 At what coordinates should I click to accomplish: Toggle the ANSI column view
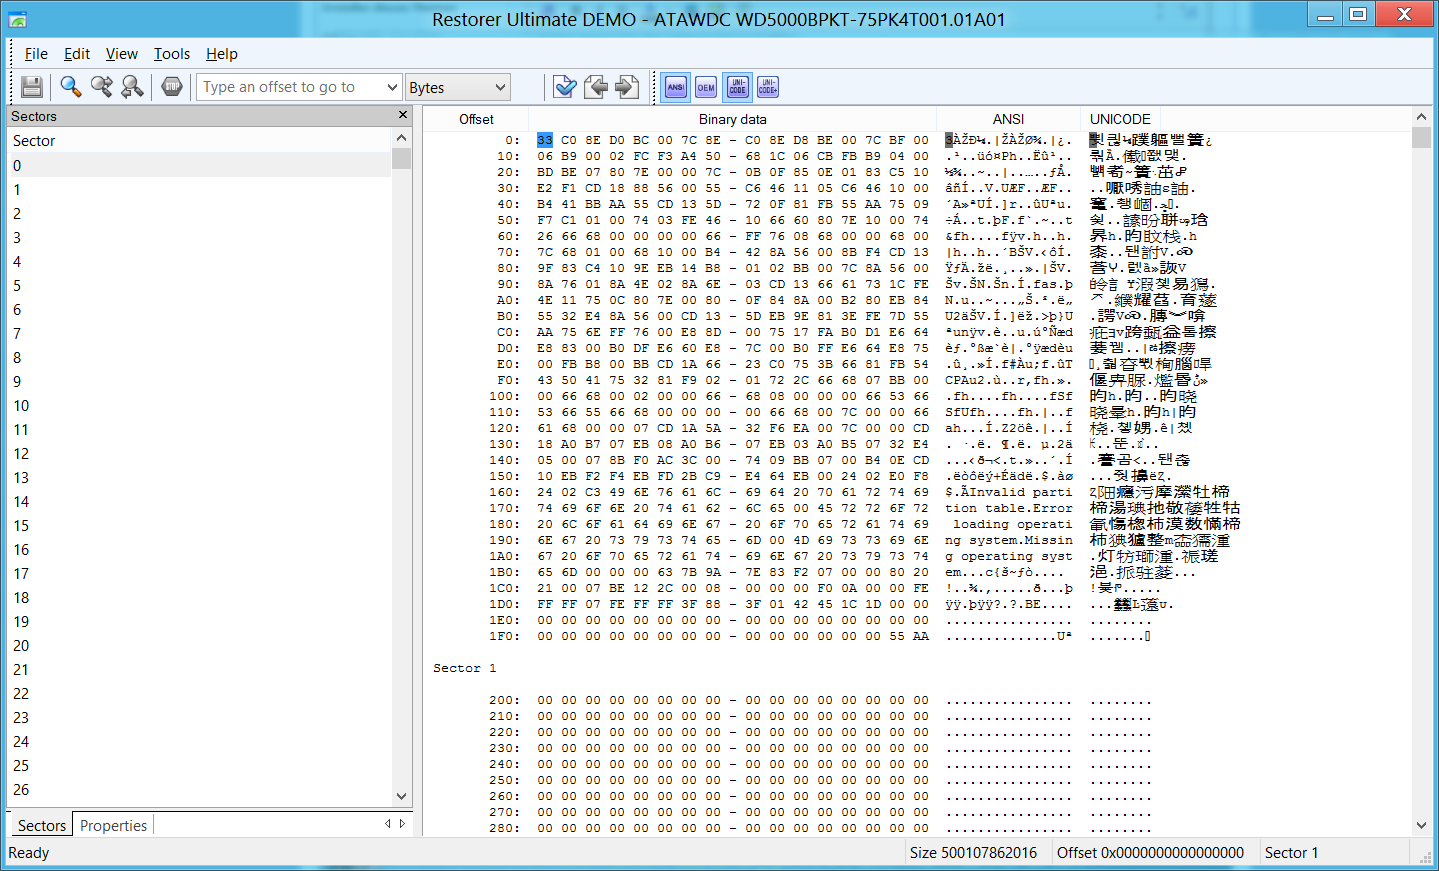[676, 87]
